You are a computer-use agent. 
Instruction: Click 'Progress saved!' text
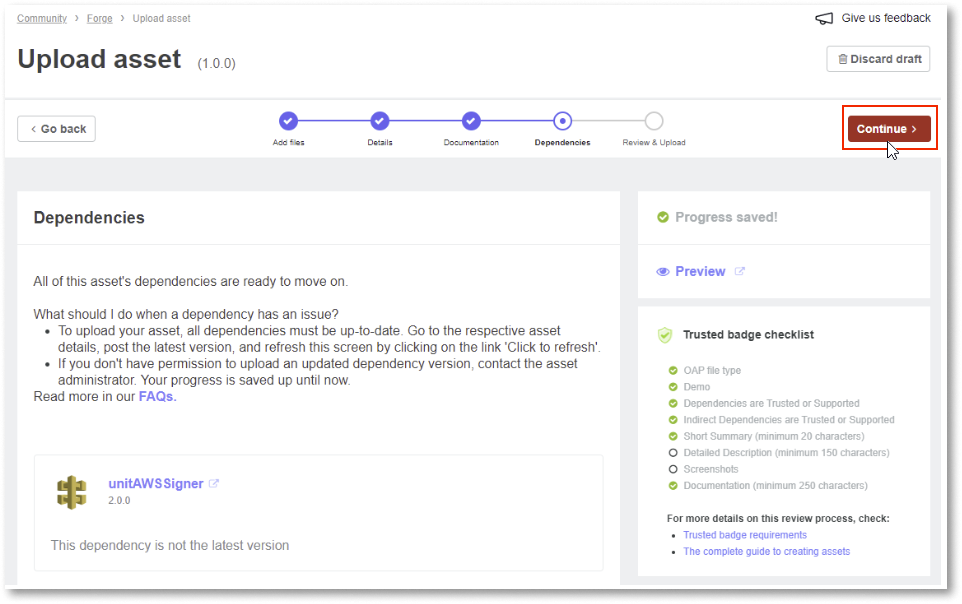point(726,217)
